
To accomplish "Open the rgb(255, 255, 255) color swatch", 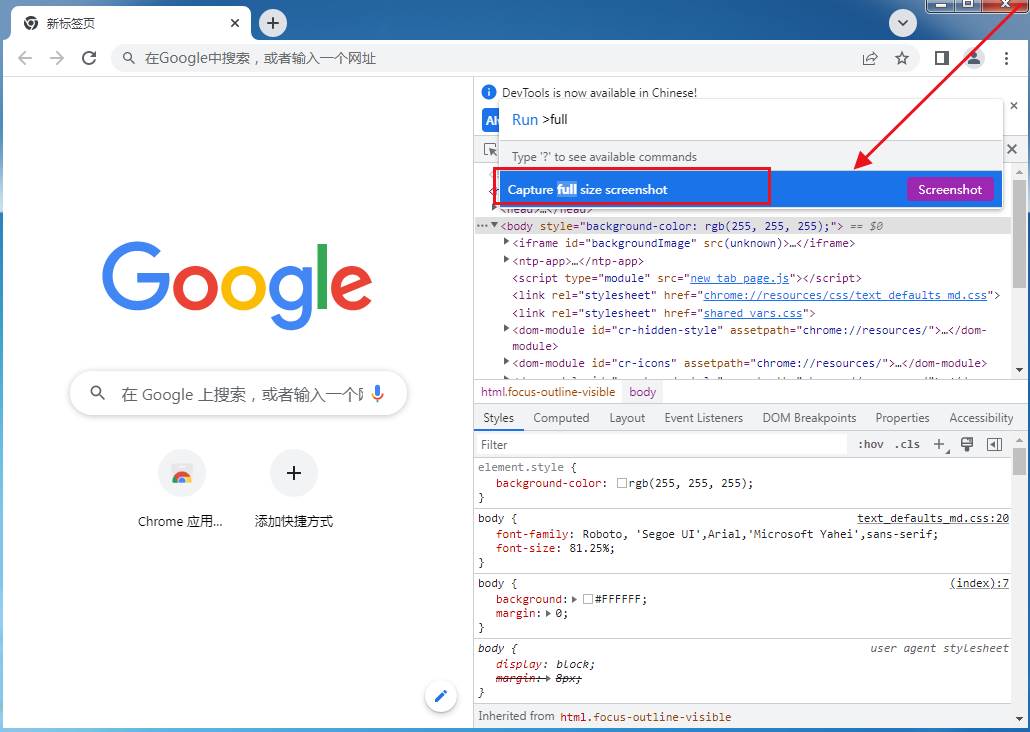I will click(x=621, y=483).
